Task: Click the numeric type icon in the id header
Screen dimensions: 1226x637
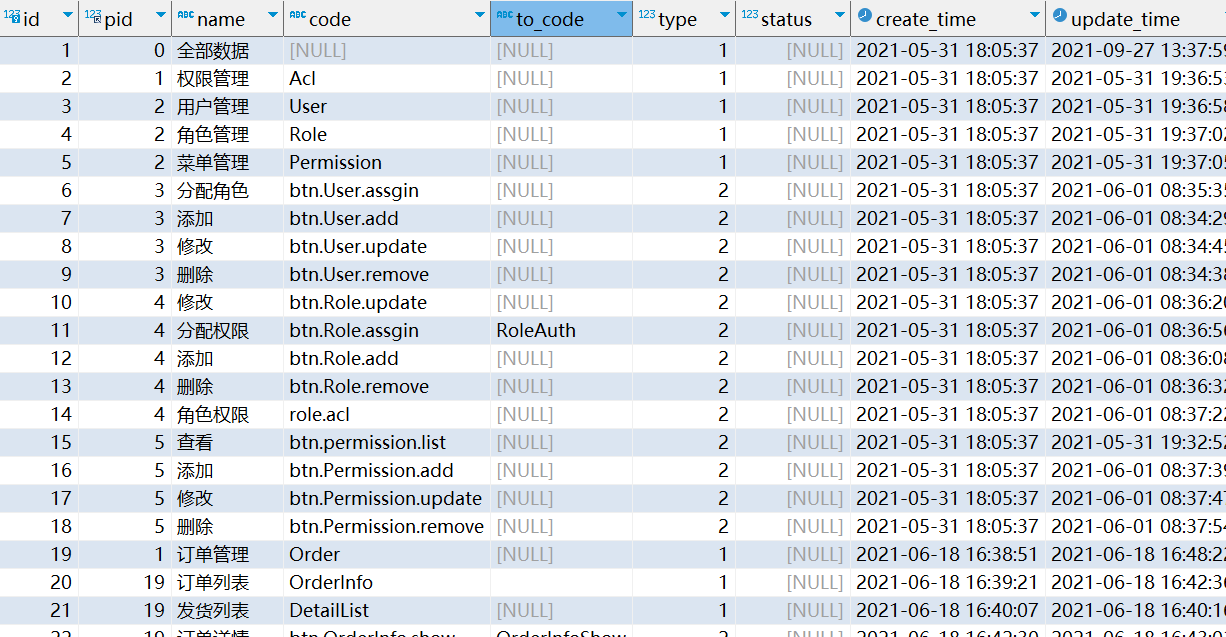Action: click(12, 17)
